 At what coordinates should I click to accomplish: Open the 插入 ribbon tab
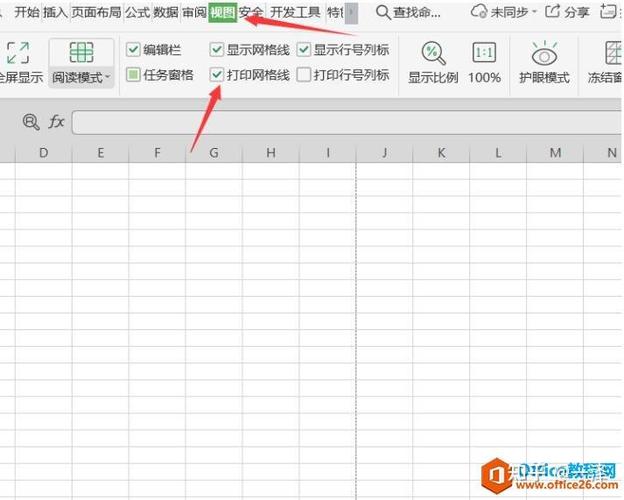(x=55, y=12)
